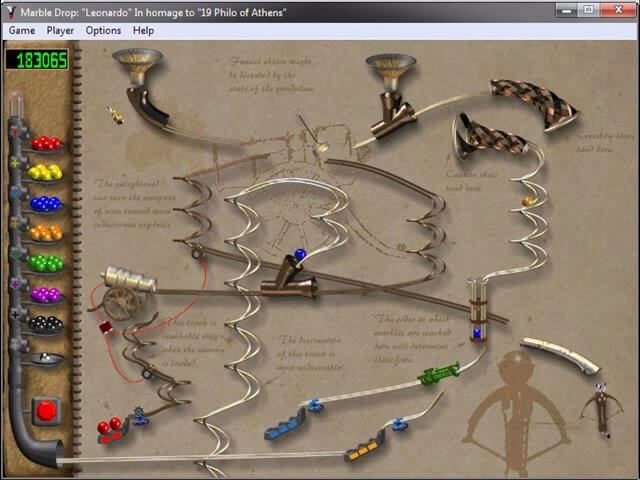Viewport: 640px width, 480px height.
Task: Select the orange marbles pile
Action: (x=46, y=233)
